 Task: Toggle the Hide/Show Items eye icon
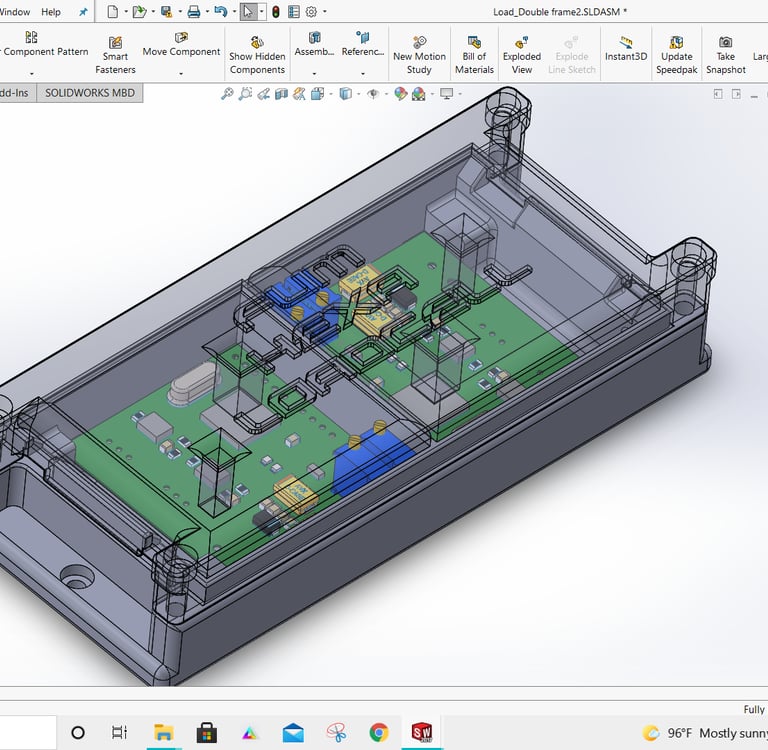[373, 94]
